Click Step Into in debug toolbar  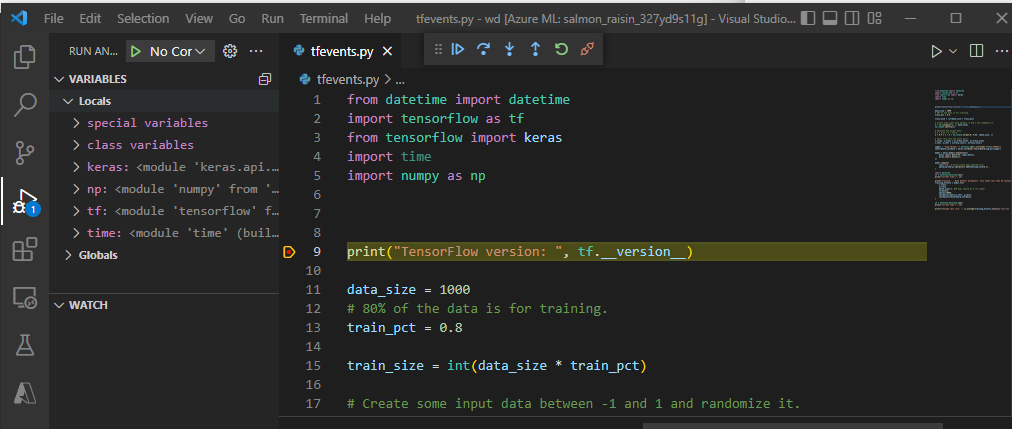[510, 49]
